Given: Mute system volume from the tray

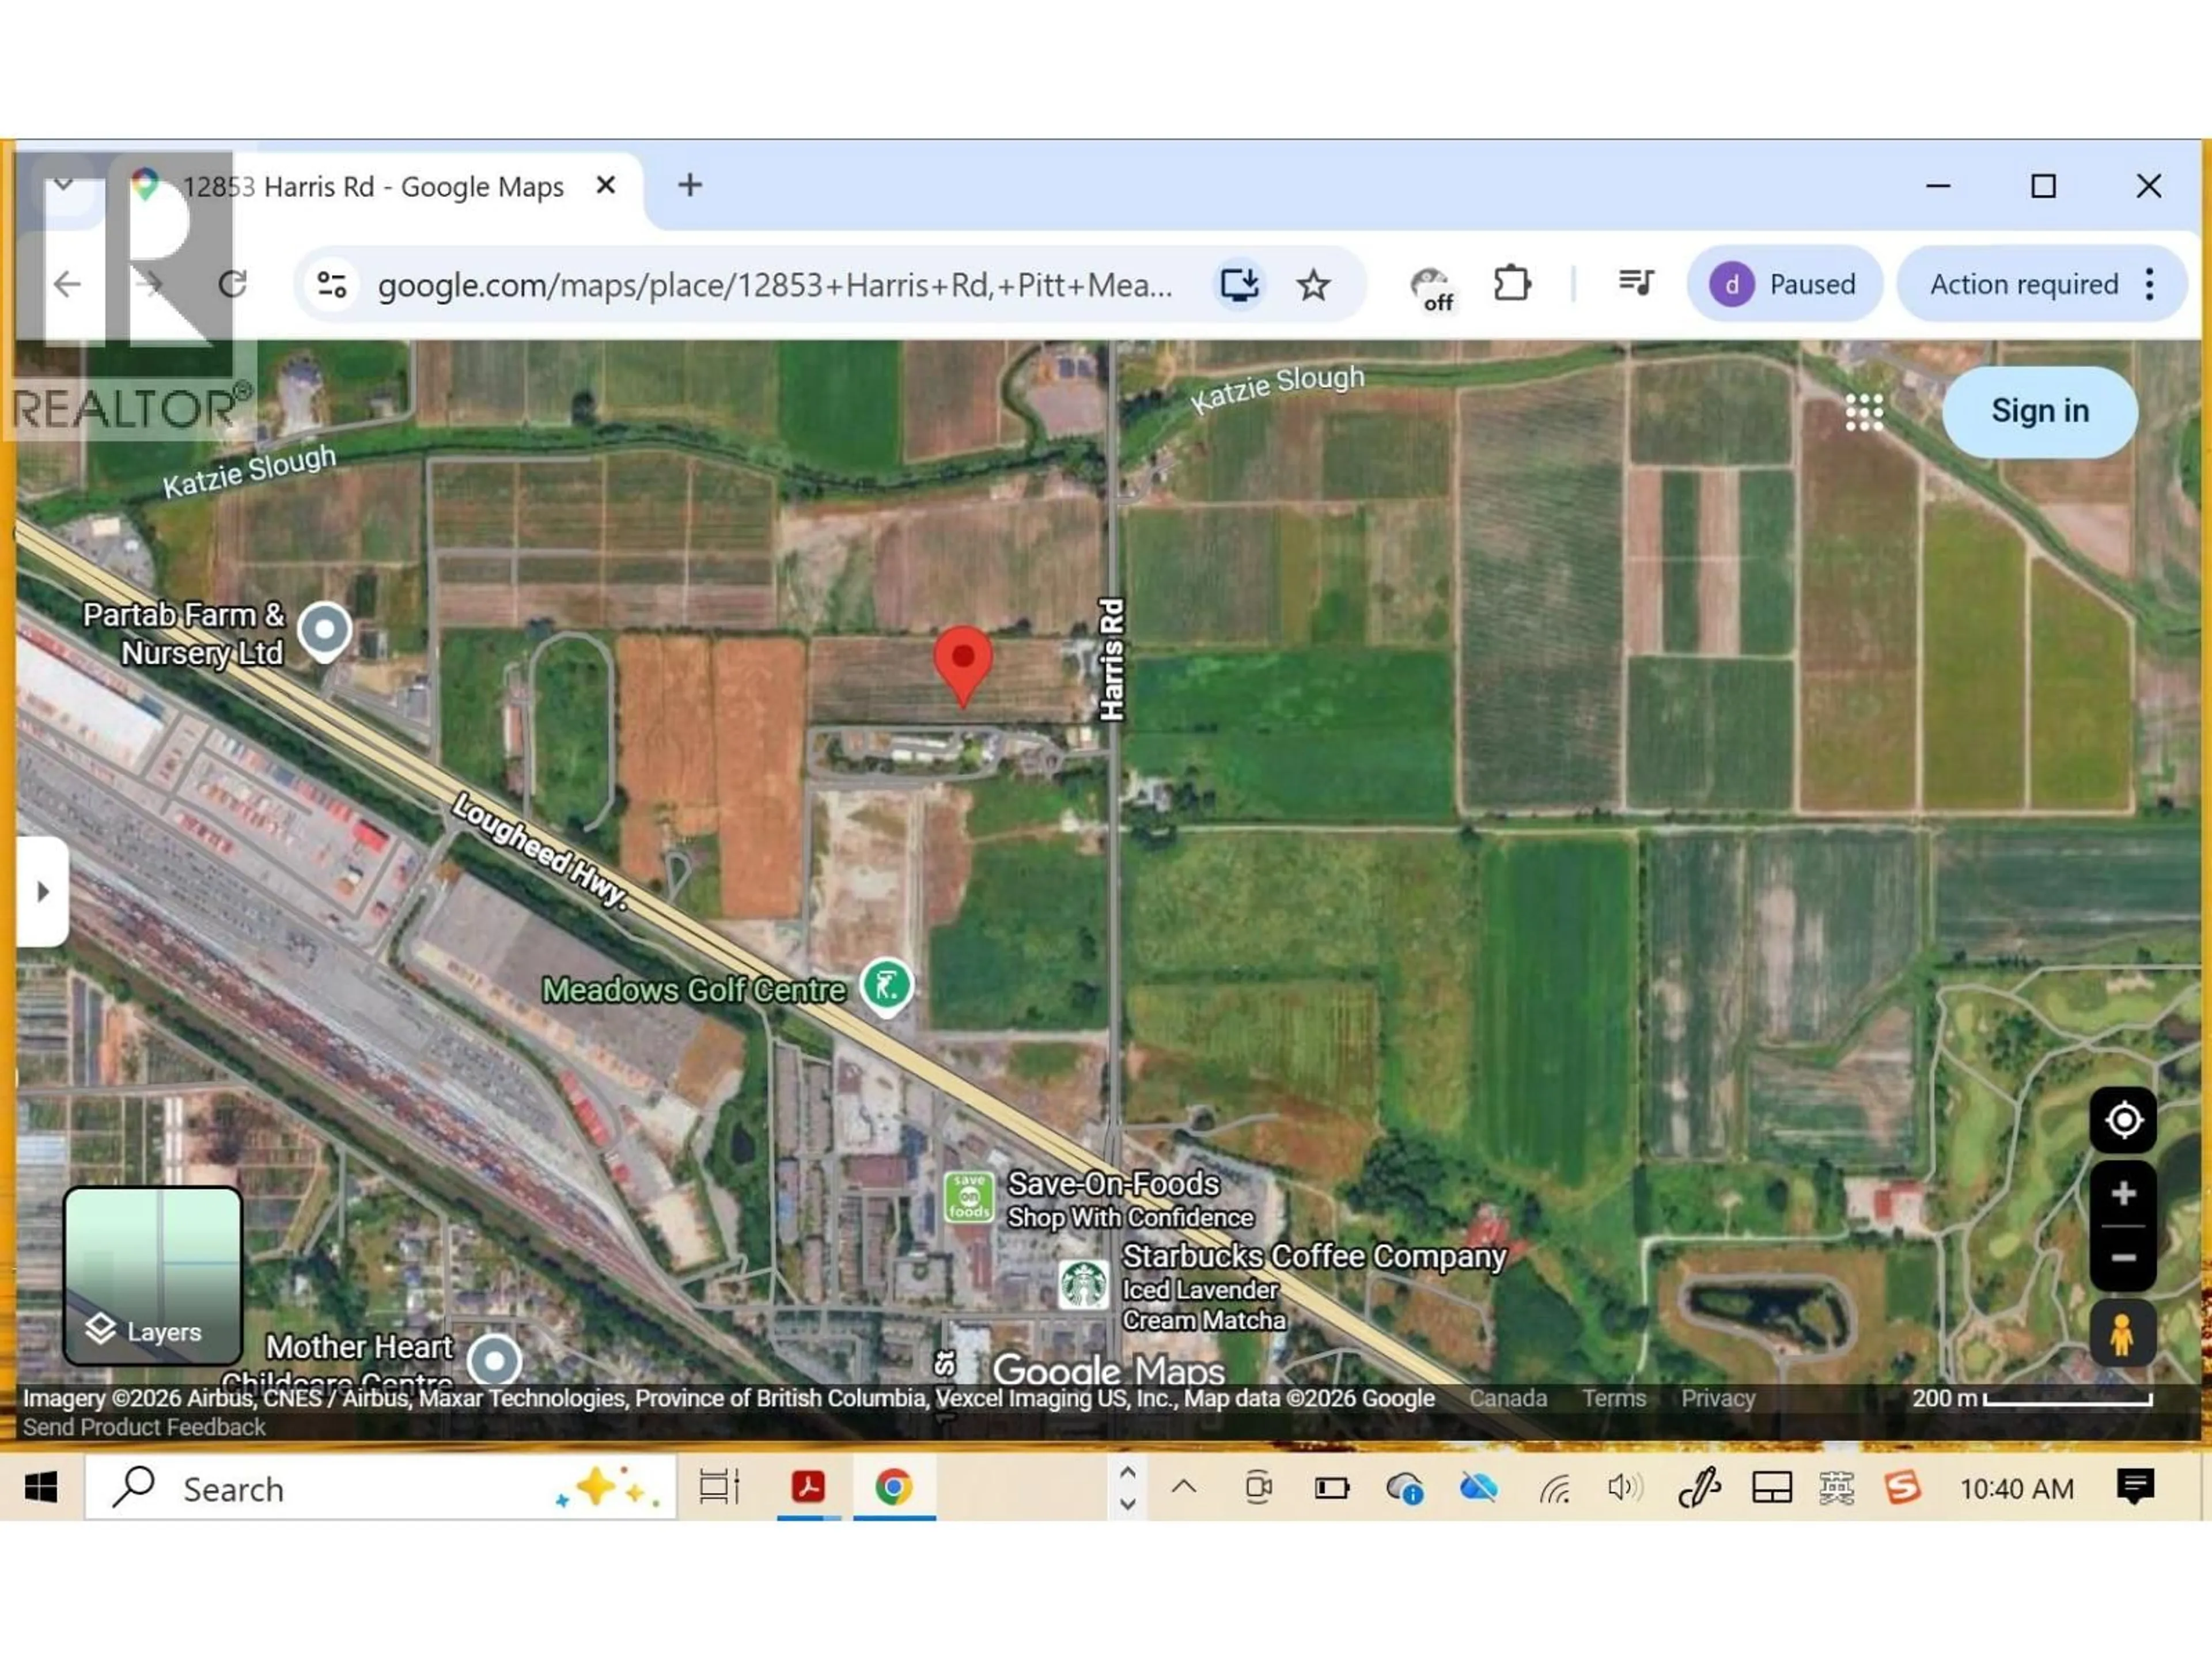Looking at the screenshot, I should click(1622, 1489).
